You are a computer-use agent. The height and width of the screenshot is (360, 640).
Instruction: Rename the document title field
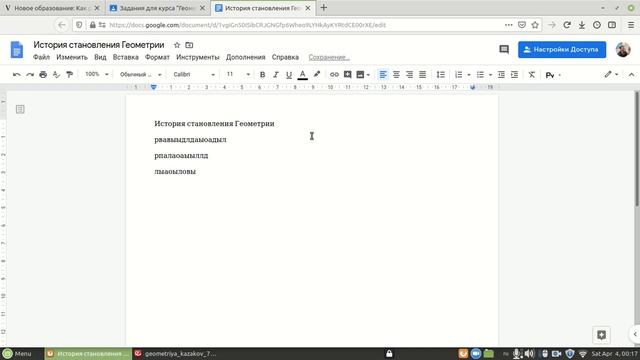(99, 45)
